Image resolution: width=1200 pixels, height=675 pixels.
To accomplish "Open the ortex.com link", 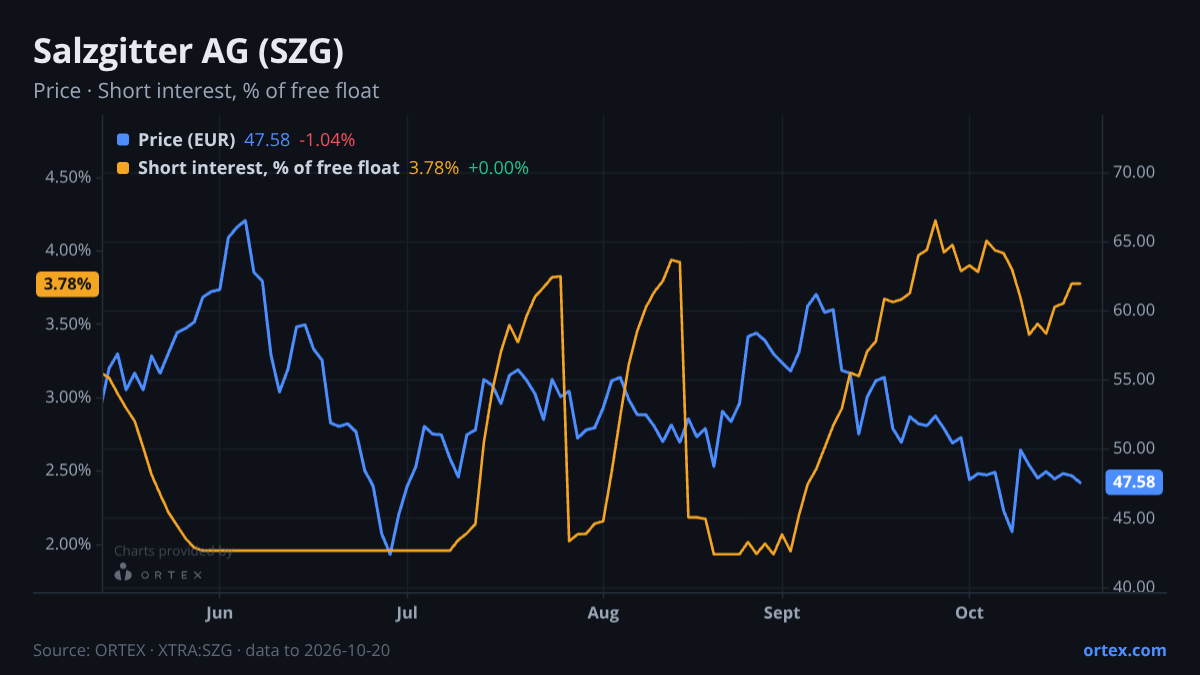I will (x=1124, y=650).
